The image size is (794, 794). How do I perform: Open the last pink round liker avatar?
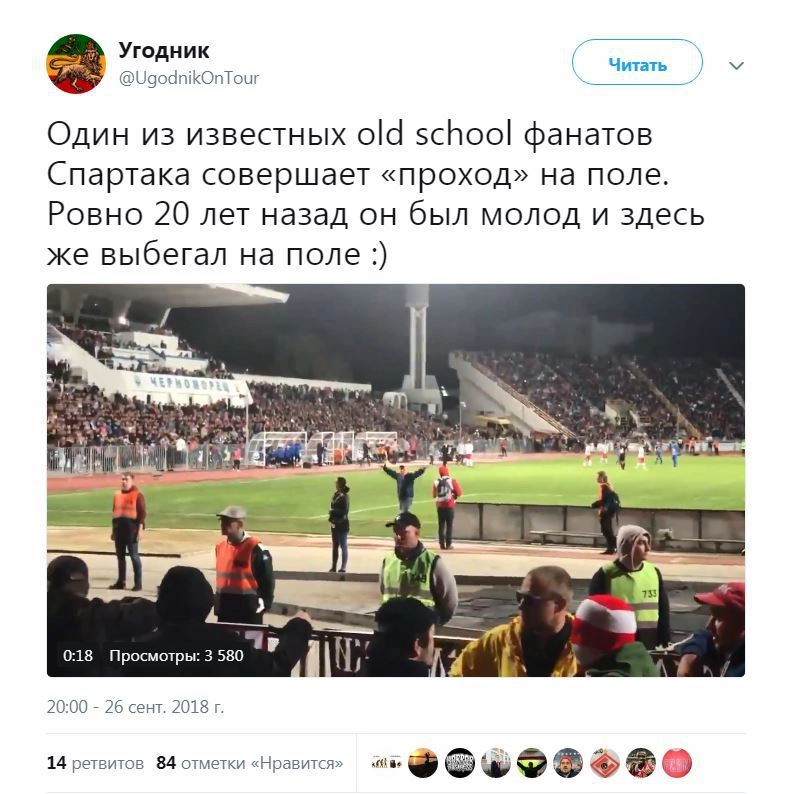click(x=677, y=763)
